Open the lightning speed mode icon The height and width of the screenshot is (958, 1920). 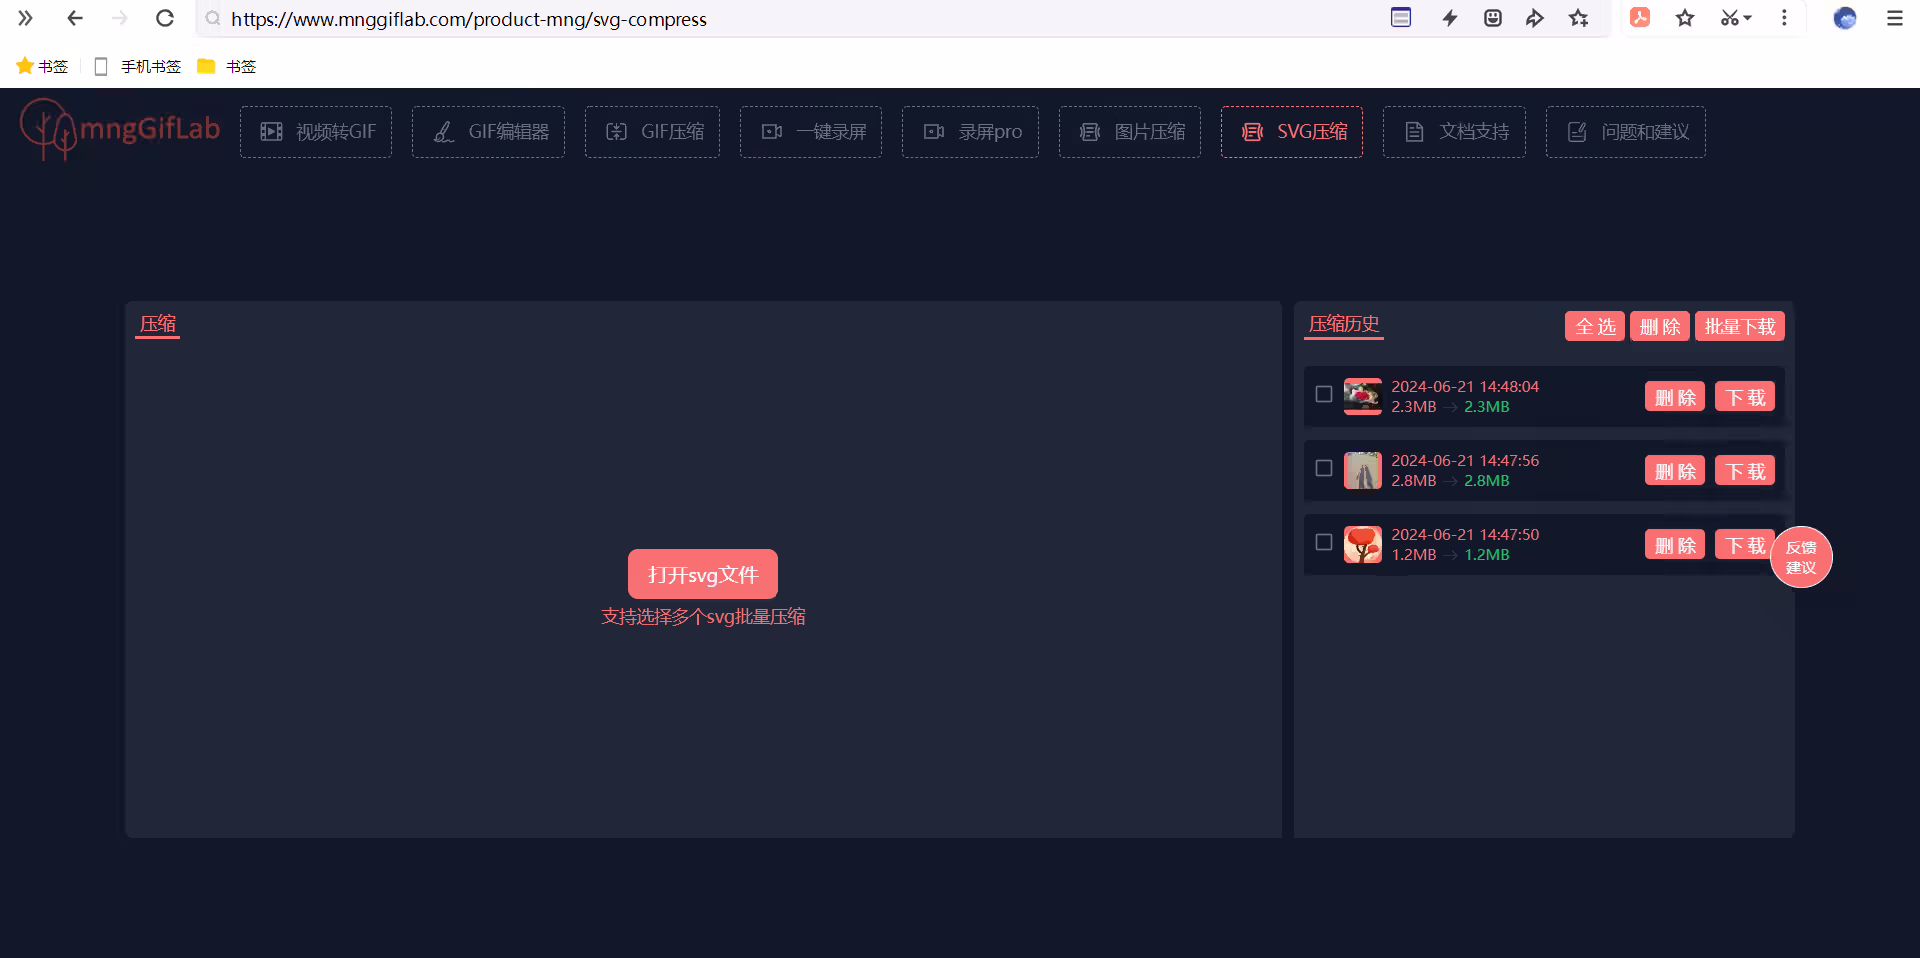[x=1449, y=18]
